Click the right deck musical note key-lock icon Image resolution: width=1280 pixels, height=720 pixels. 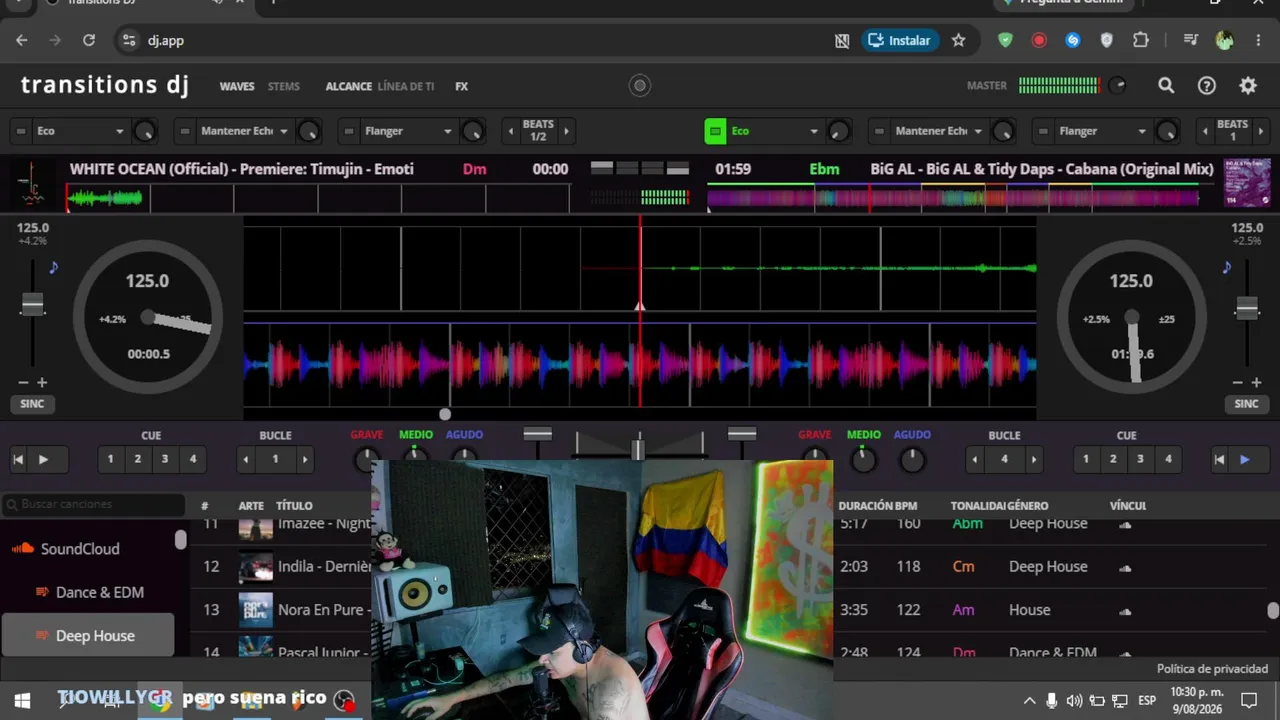coord(1226,267)
